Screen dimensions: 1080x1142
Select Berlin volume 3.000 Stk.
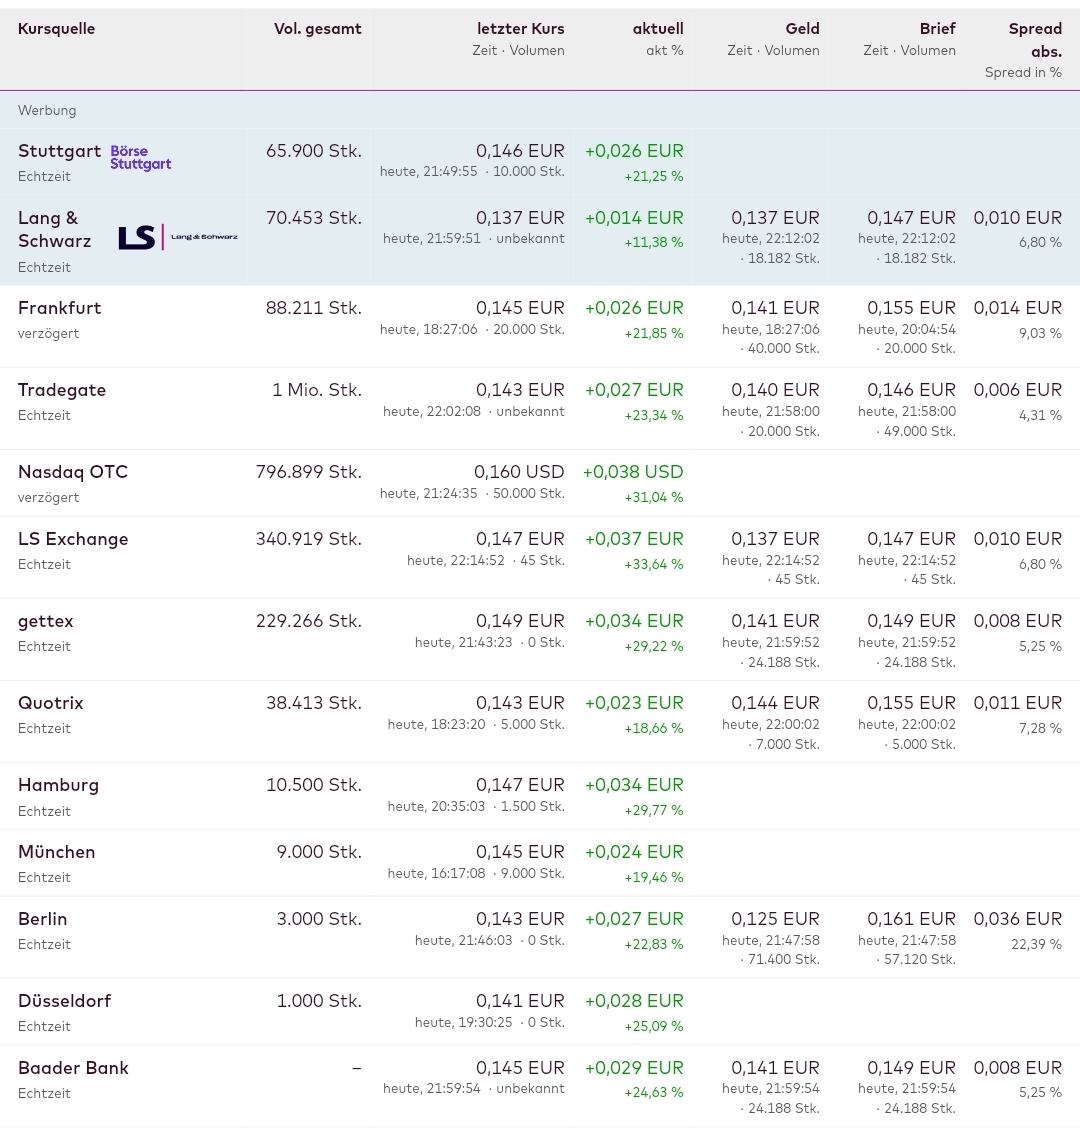pyautogui.click(x=319, y=919)
